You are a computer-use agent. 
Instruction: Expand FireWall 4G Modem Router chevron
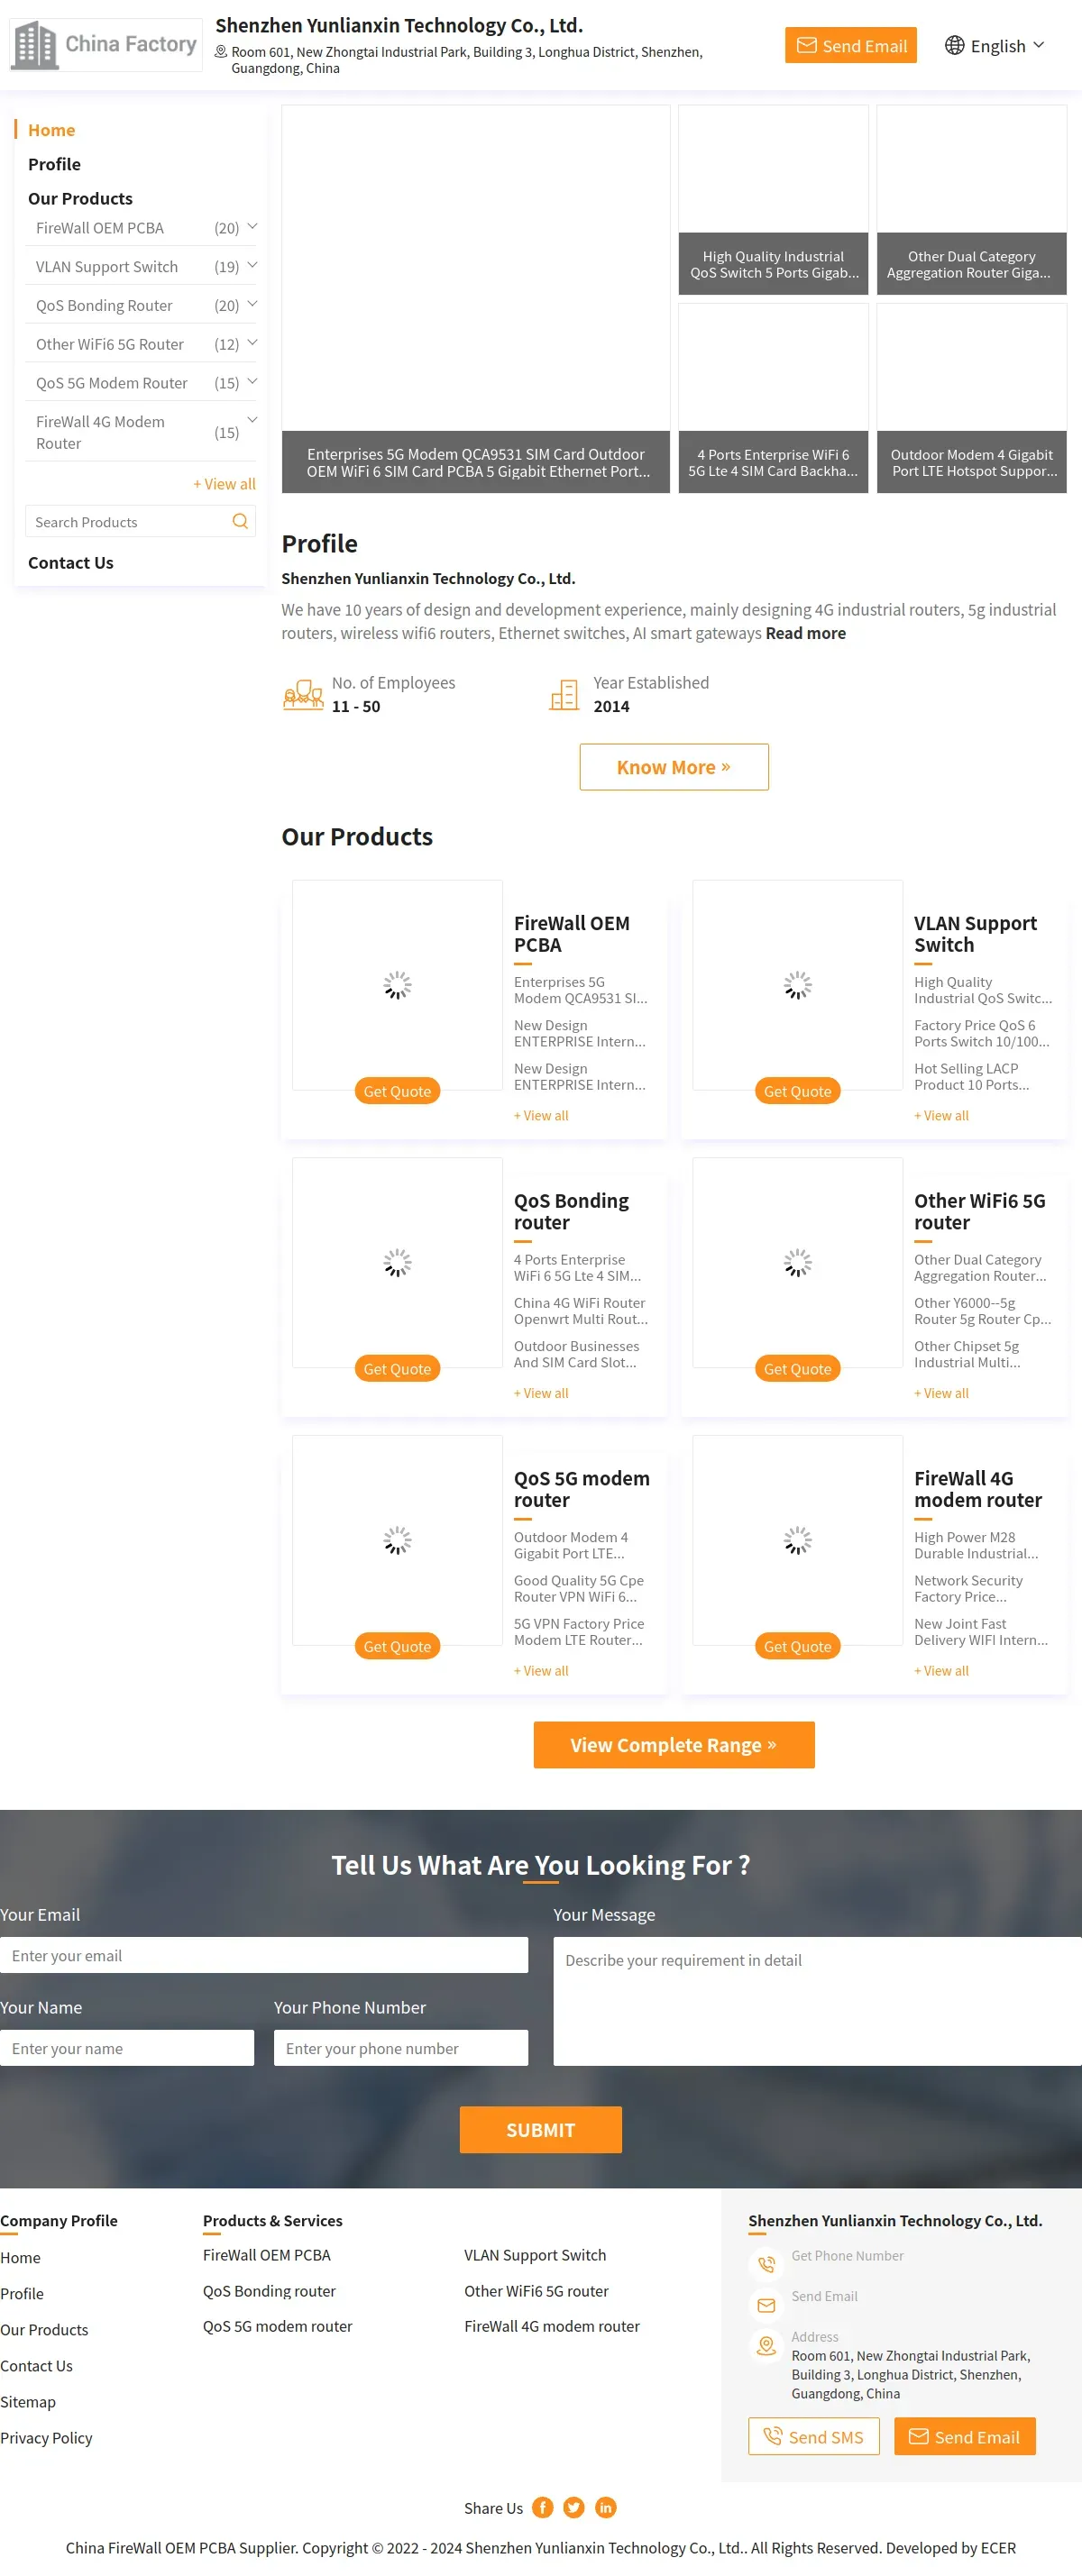tap(252, 420)
